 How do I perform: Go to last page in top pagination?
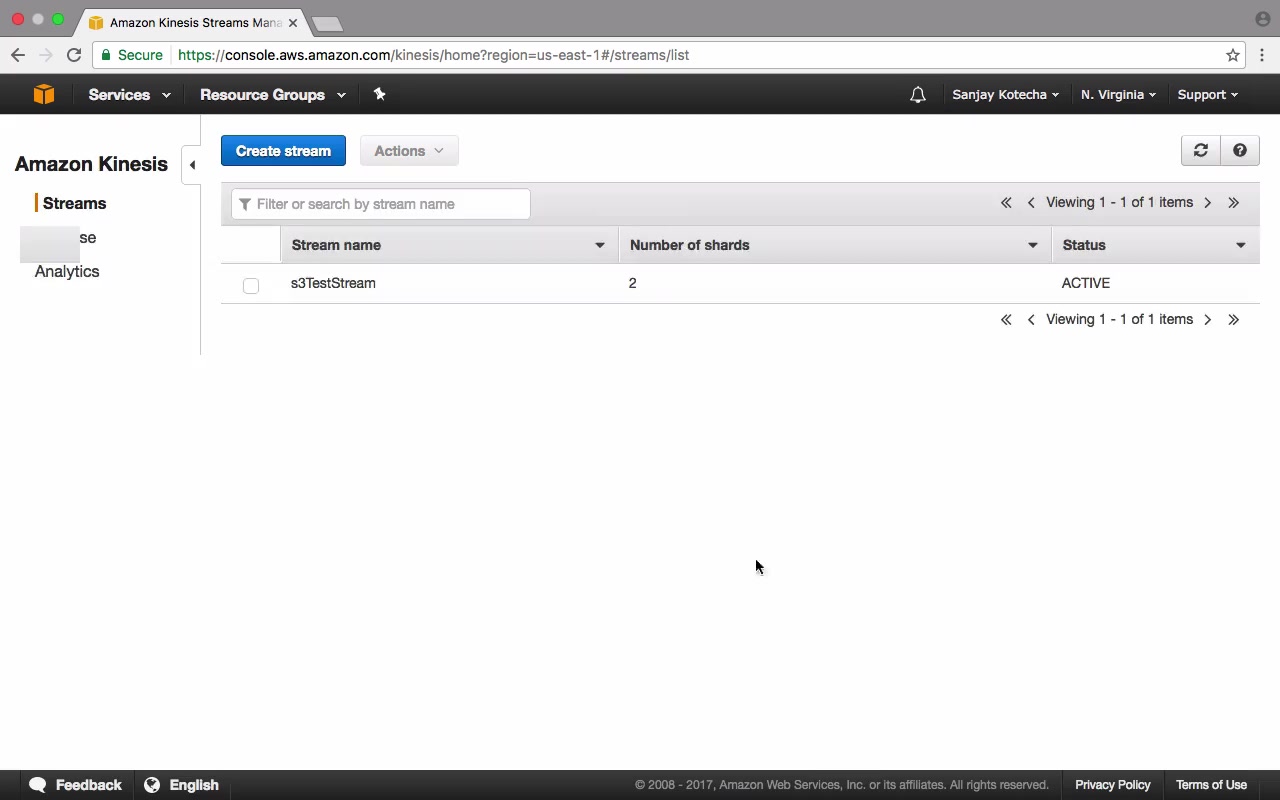tap(1234, 203)
